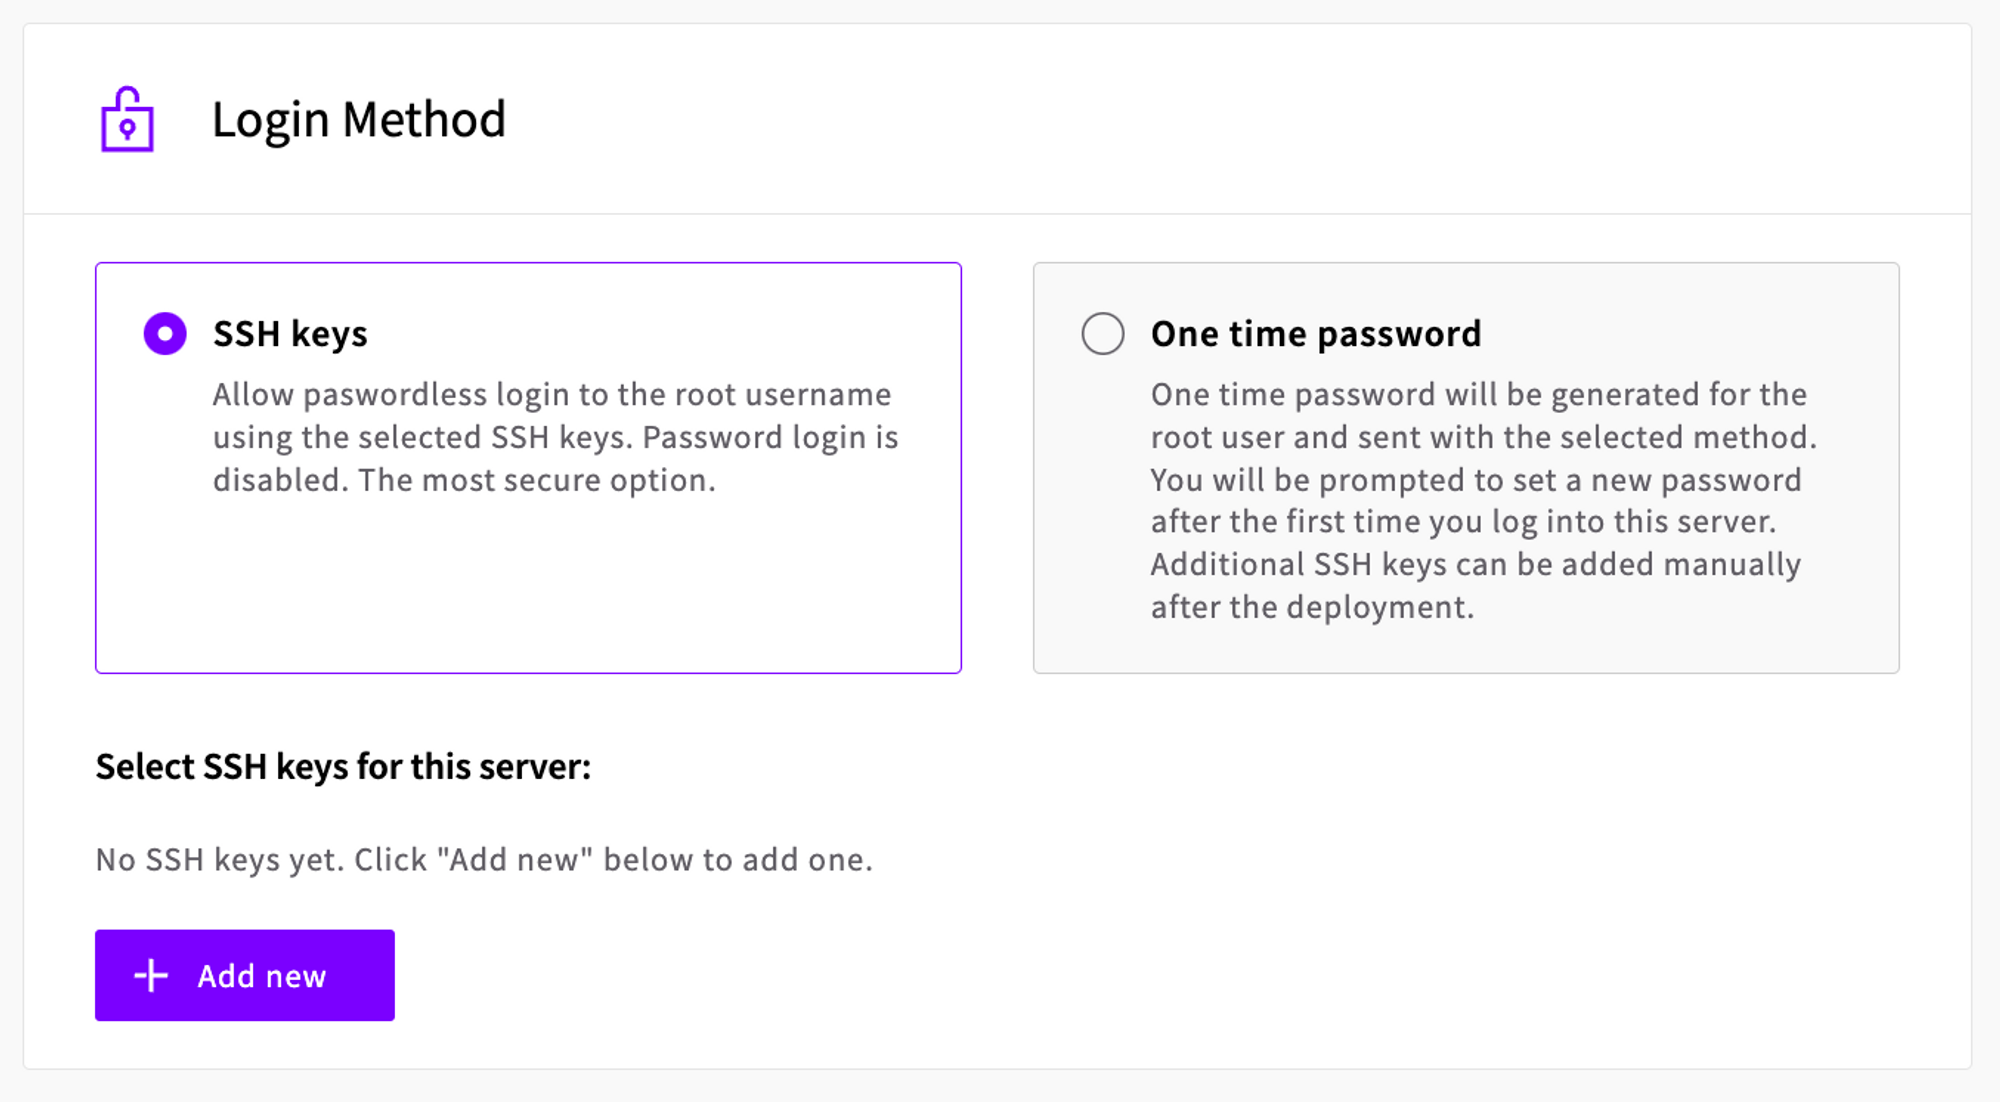
Task: Click the purple padlock icon
Action: coord(127,120)
